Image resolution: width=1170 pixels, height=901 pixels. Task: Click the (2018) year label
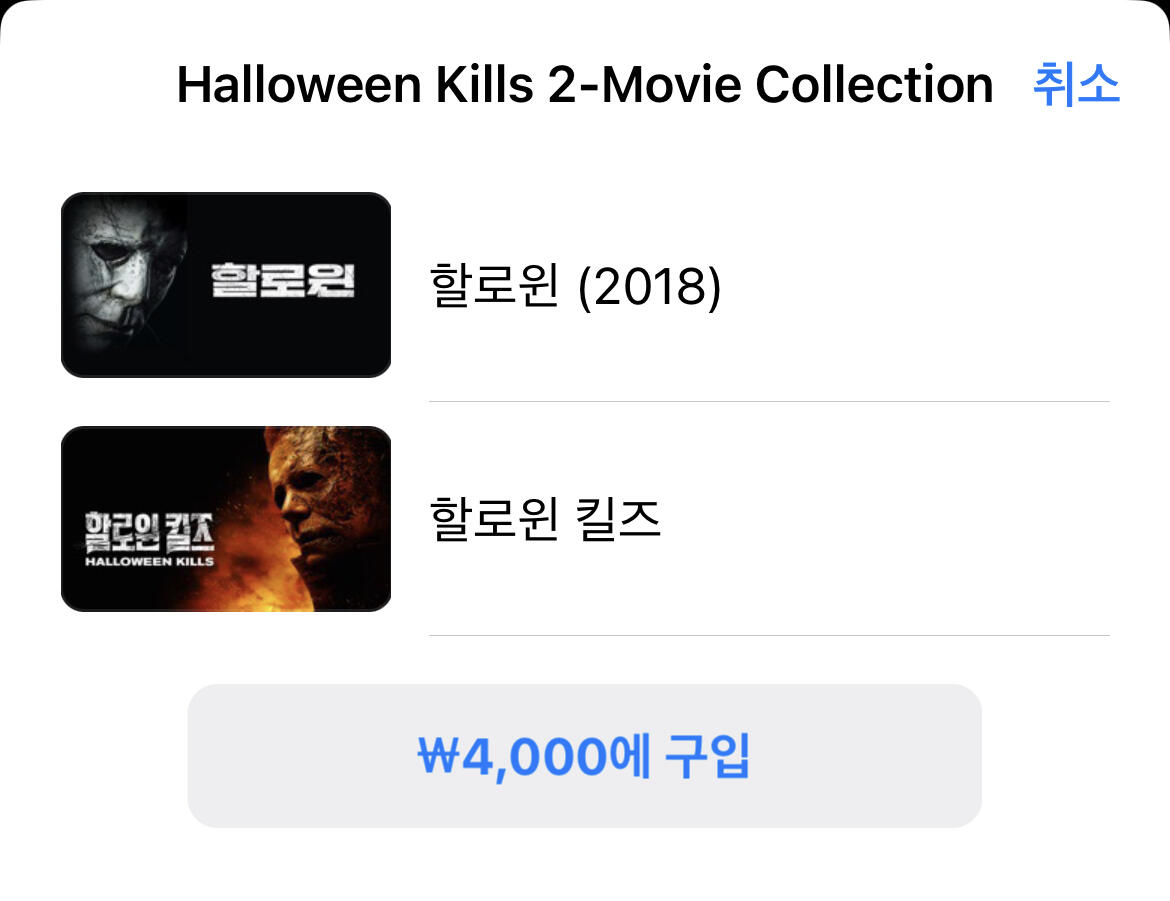pyautogui.click(x=650, y=286)
